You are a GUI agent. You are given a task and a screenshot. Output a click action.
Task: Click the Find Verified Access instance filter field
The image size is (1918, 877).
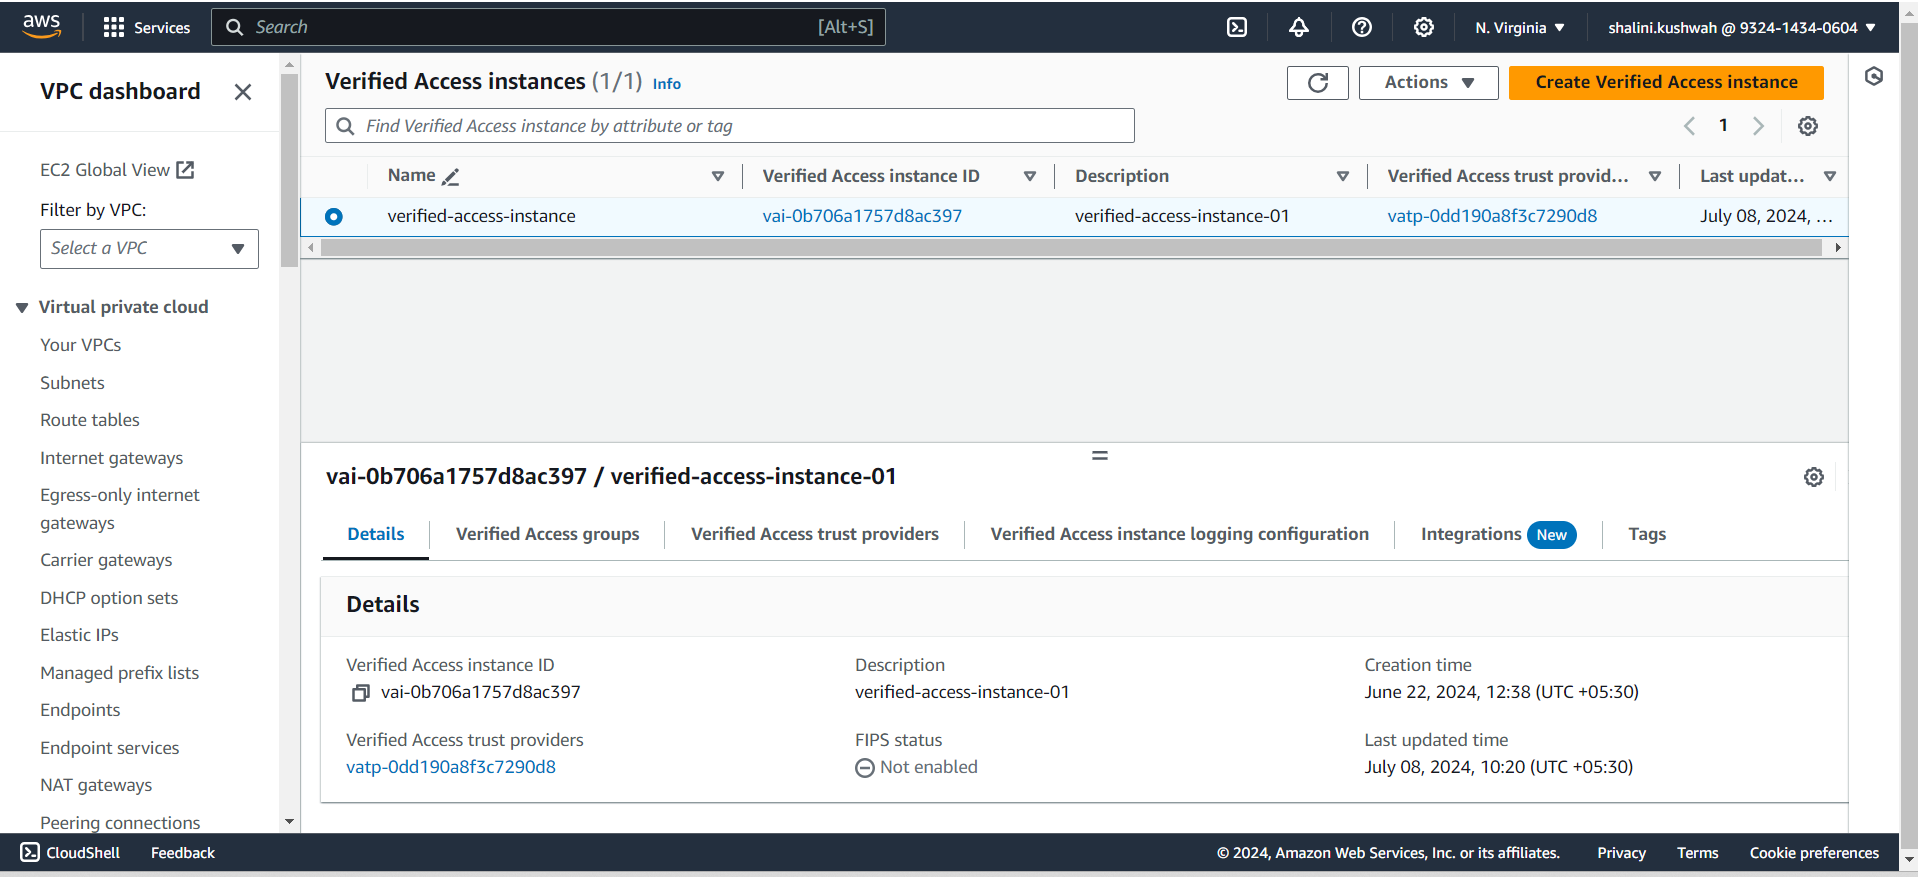[x=730, y=126]
